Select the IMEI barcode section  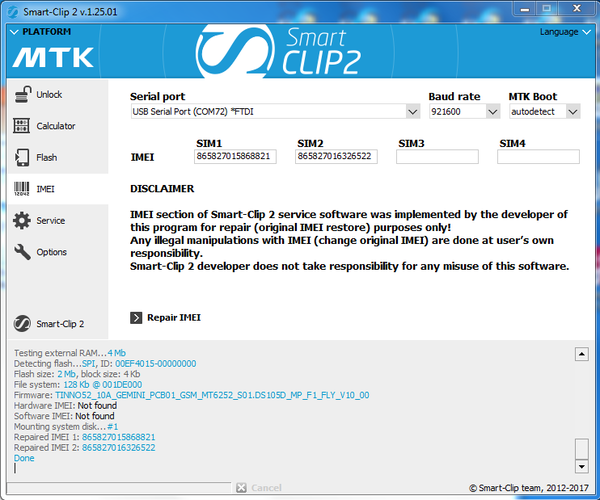pos(45,189)
